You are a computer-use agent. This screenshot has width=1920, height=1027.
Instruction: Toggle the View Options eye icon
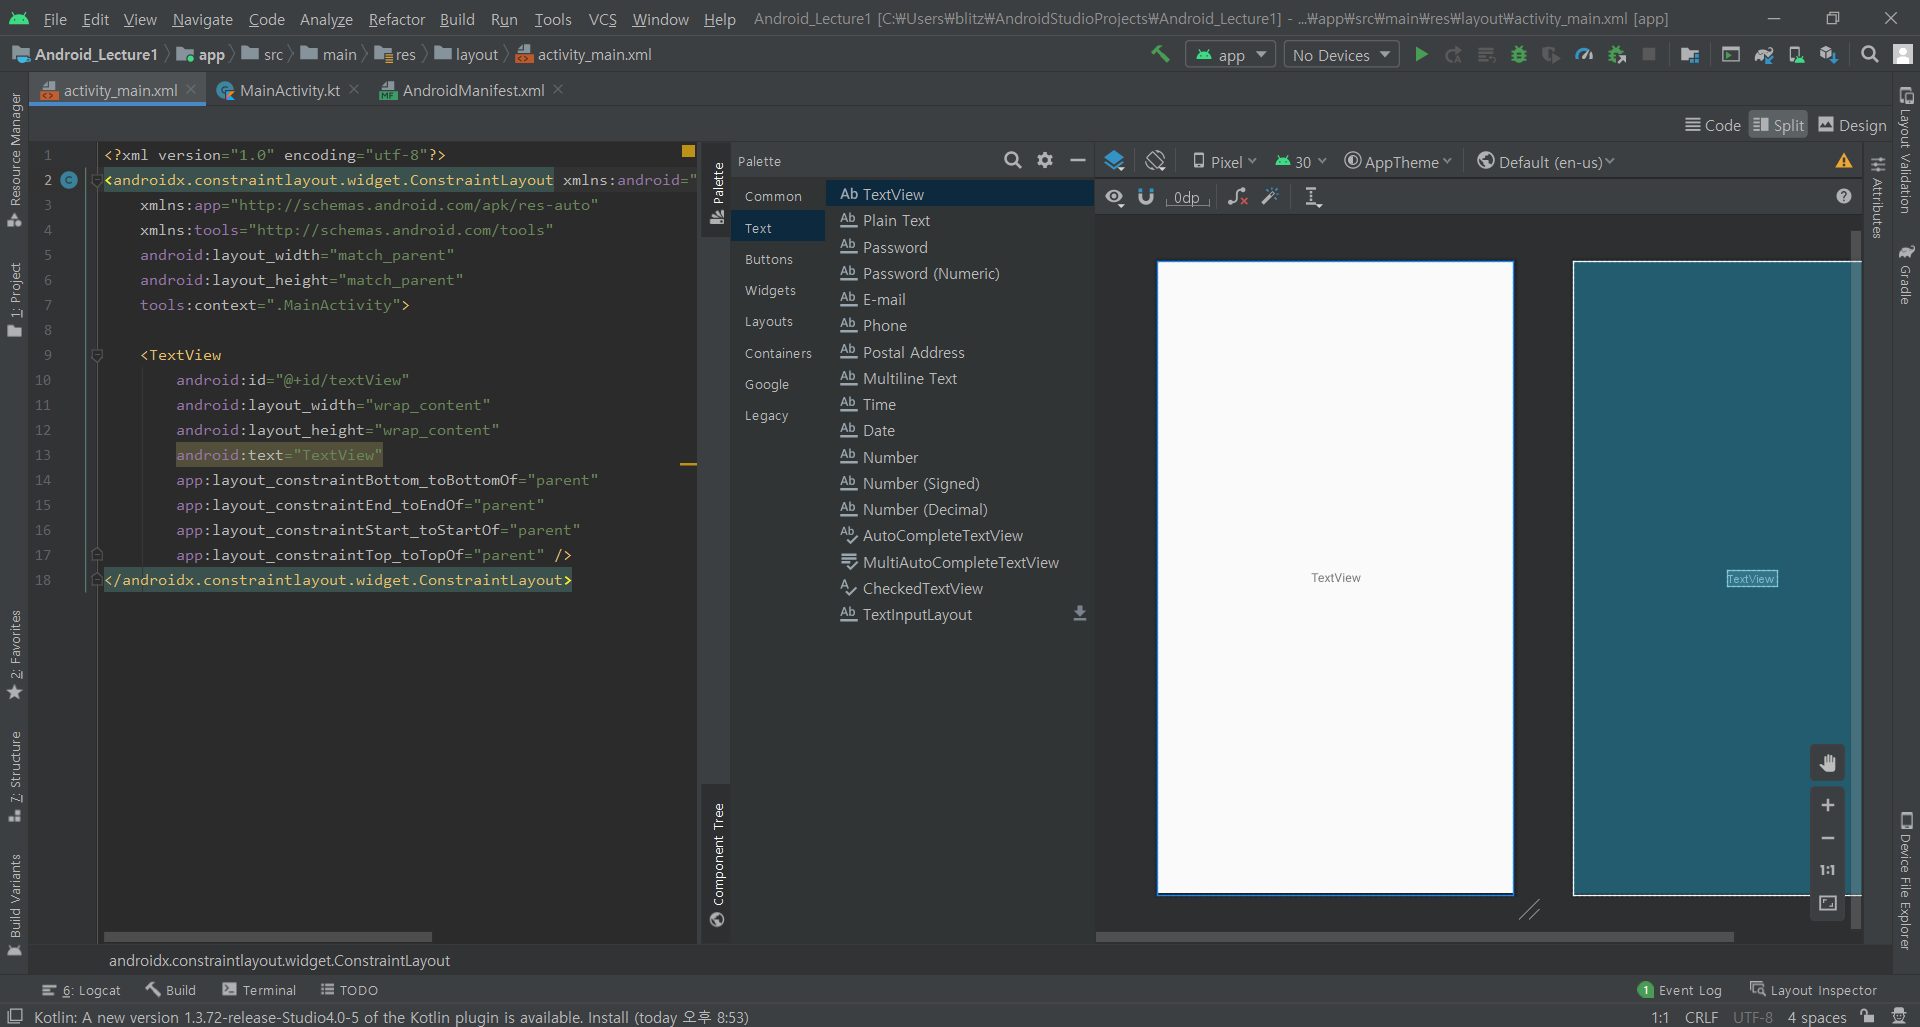click(1115, 197)
